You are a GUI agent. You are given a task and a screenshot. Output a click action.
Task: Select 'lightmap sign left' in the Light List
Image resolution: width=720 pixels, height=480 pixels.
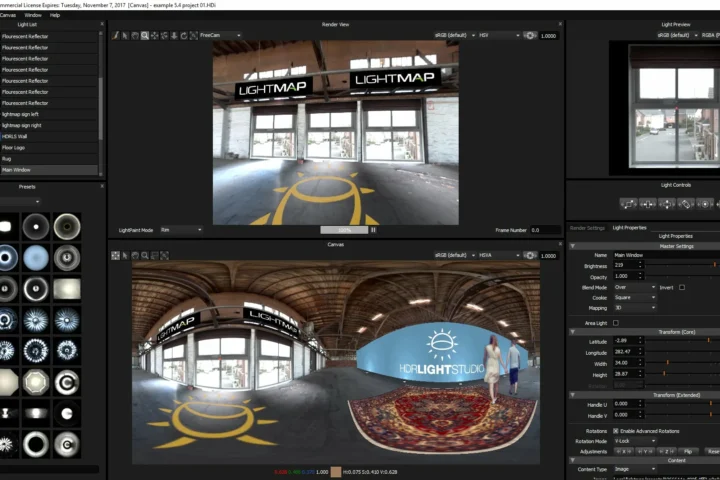(49, 114)
